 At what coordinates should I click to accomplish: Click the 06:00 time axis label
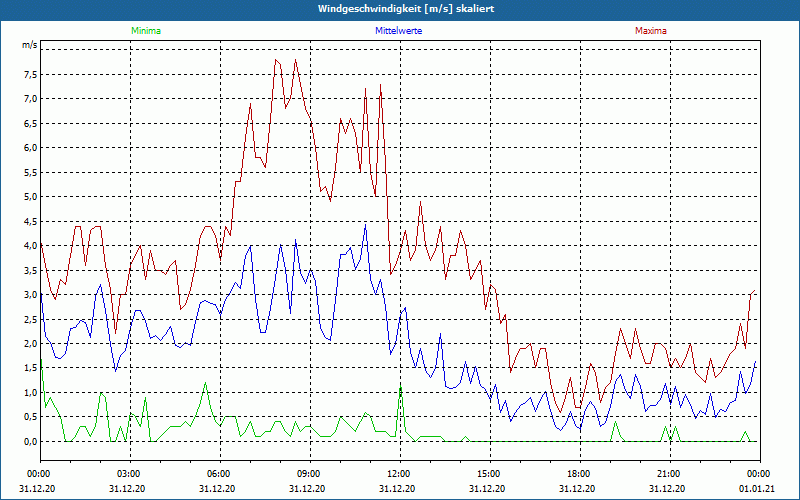[x=220, y=474]
